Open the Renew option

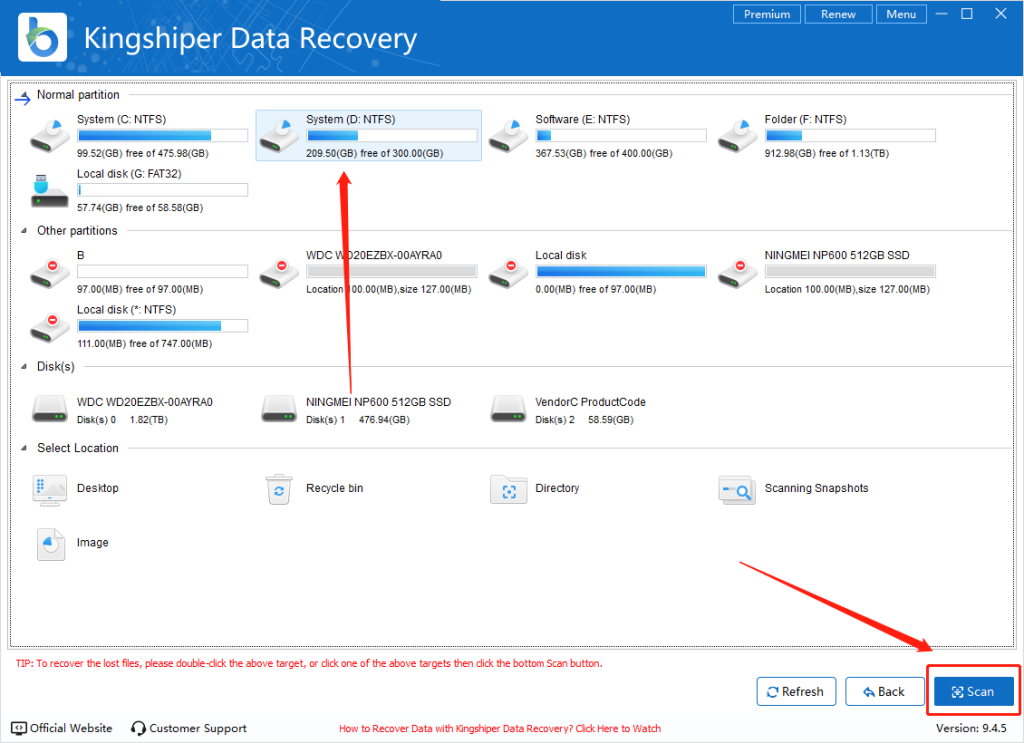838,14
